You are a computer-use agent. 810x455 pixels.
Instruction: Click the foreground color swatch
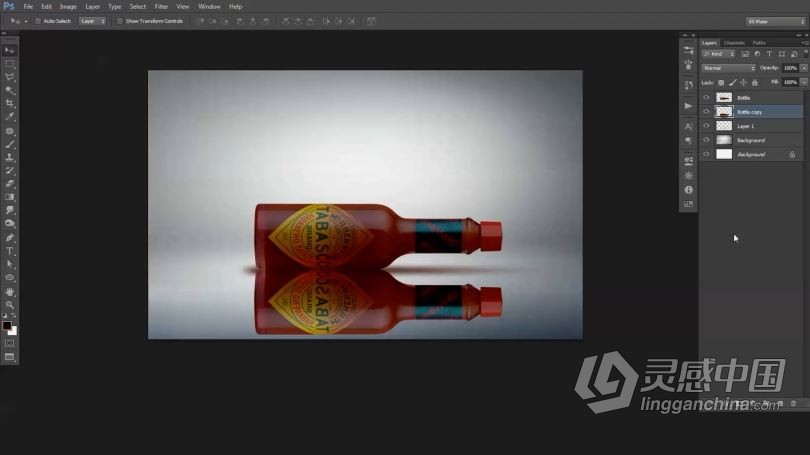(x=7, y=325)
